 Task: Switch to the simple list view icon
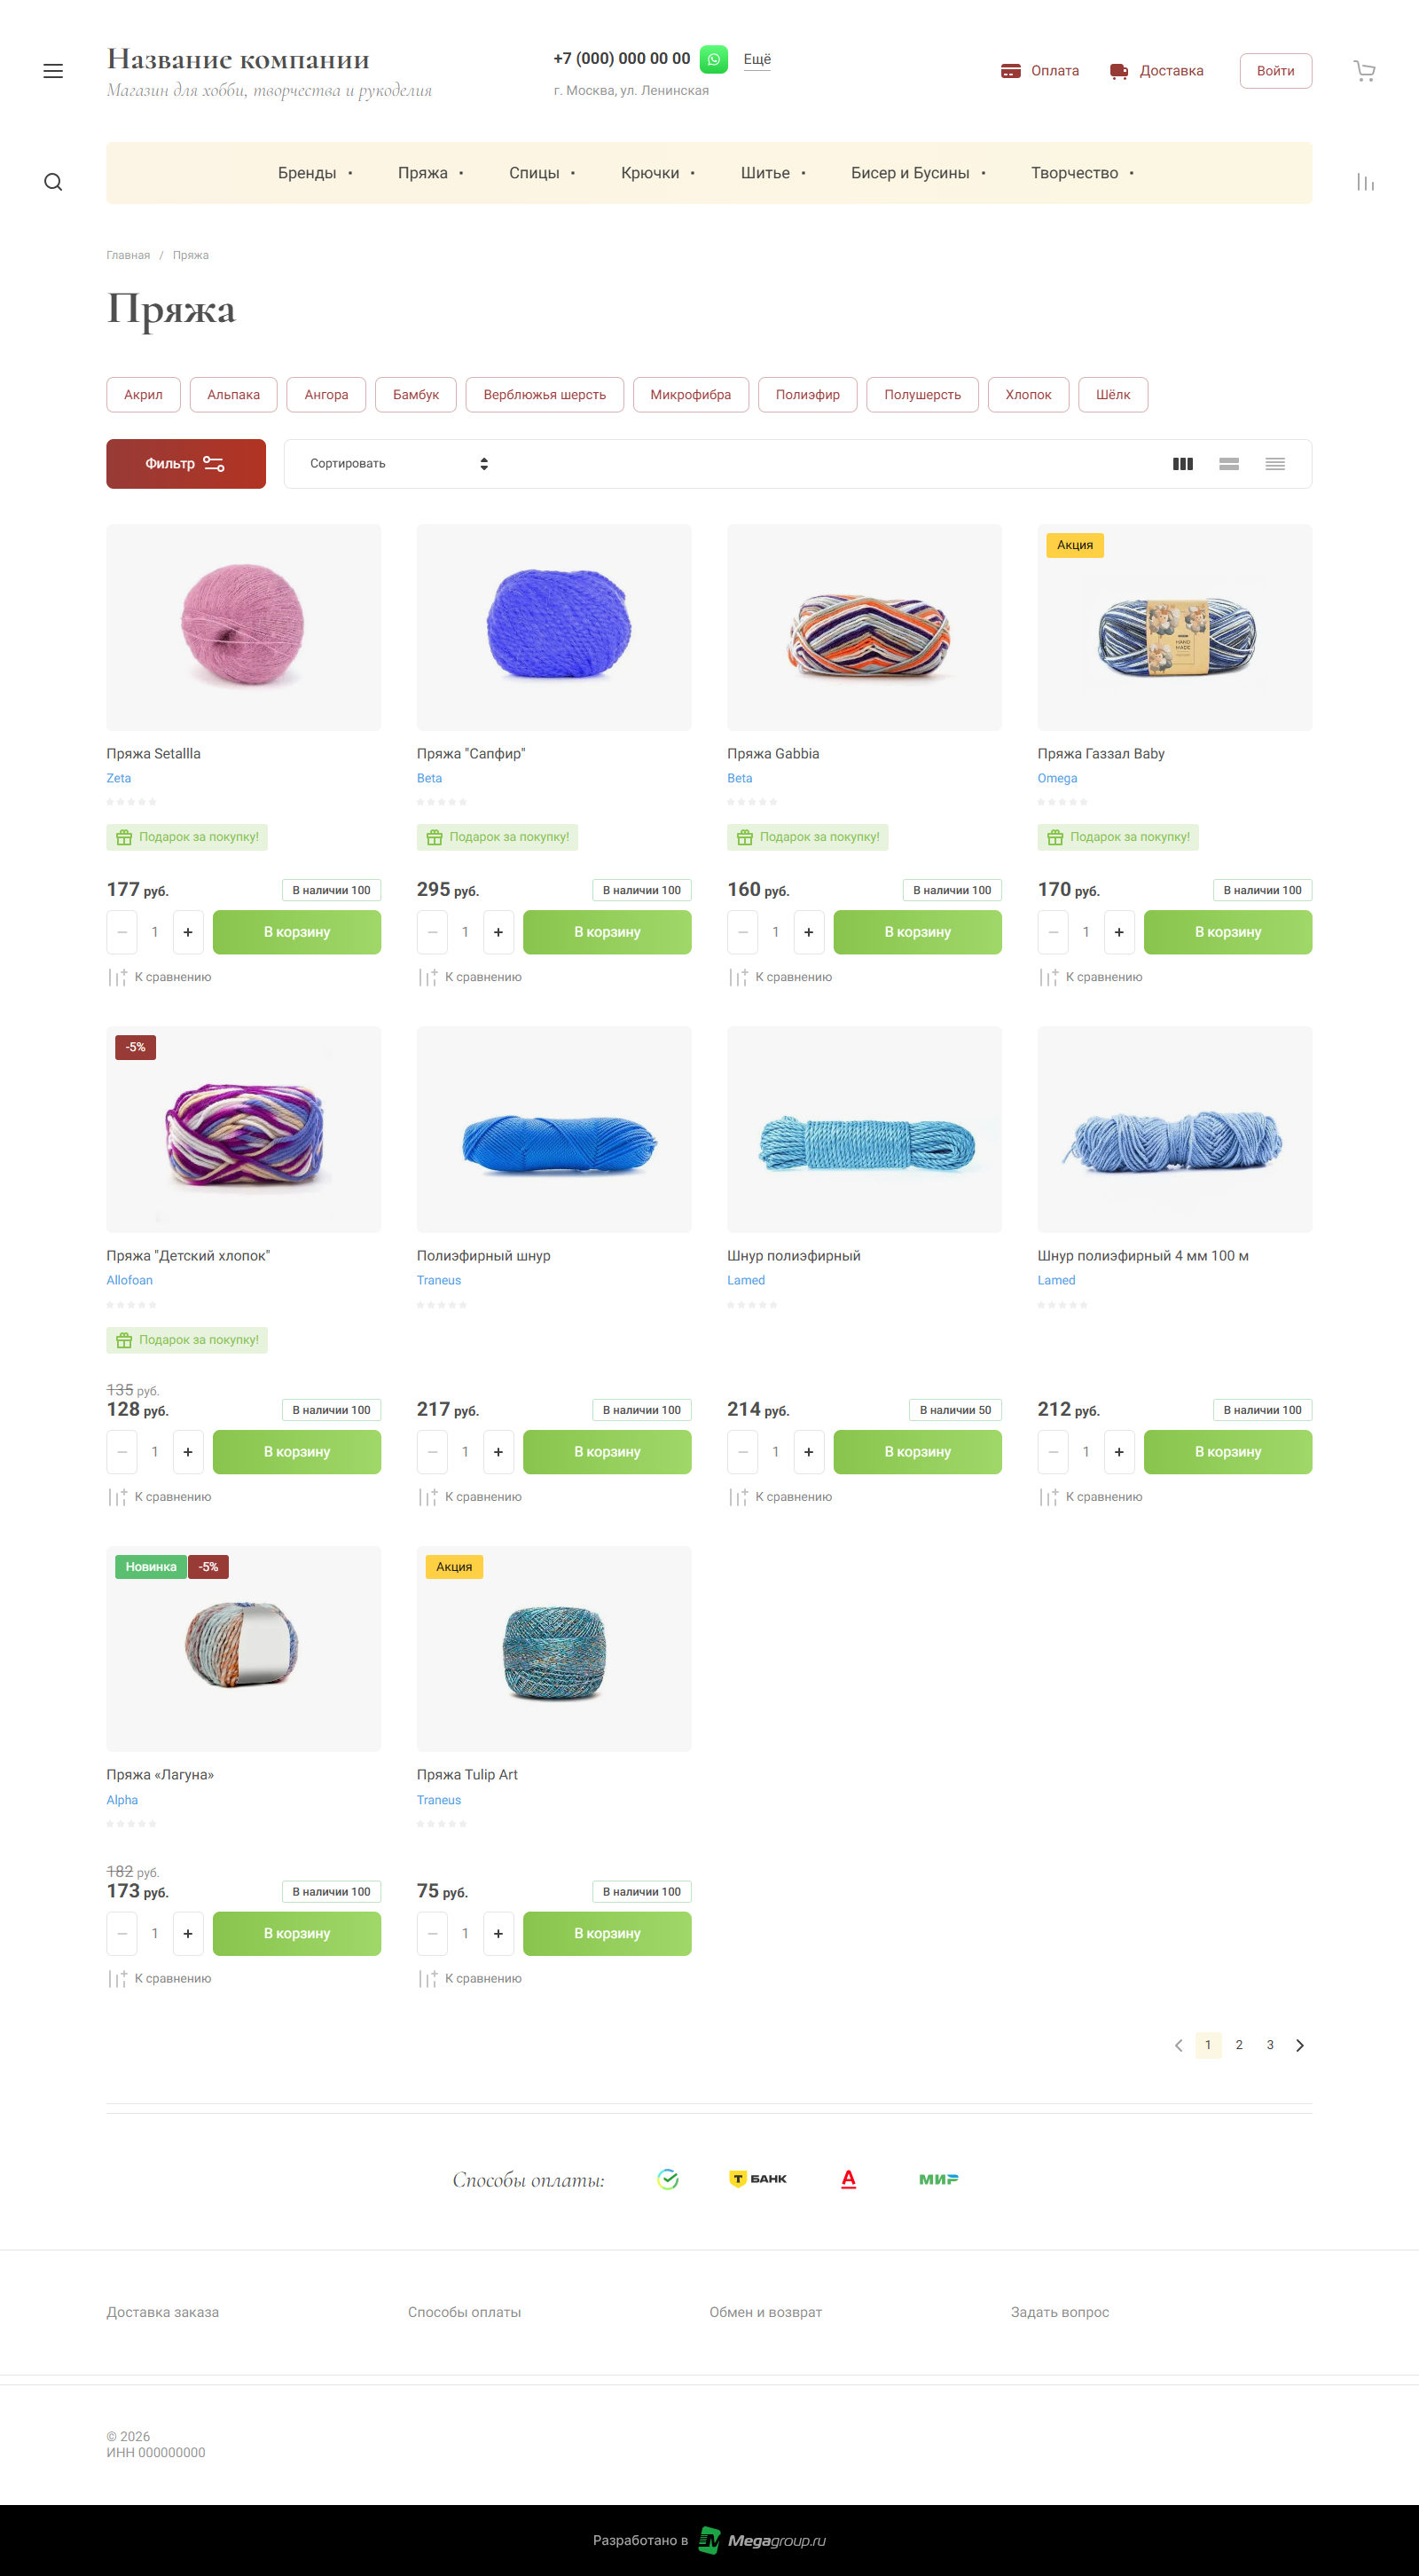(1229, 464)
